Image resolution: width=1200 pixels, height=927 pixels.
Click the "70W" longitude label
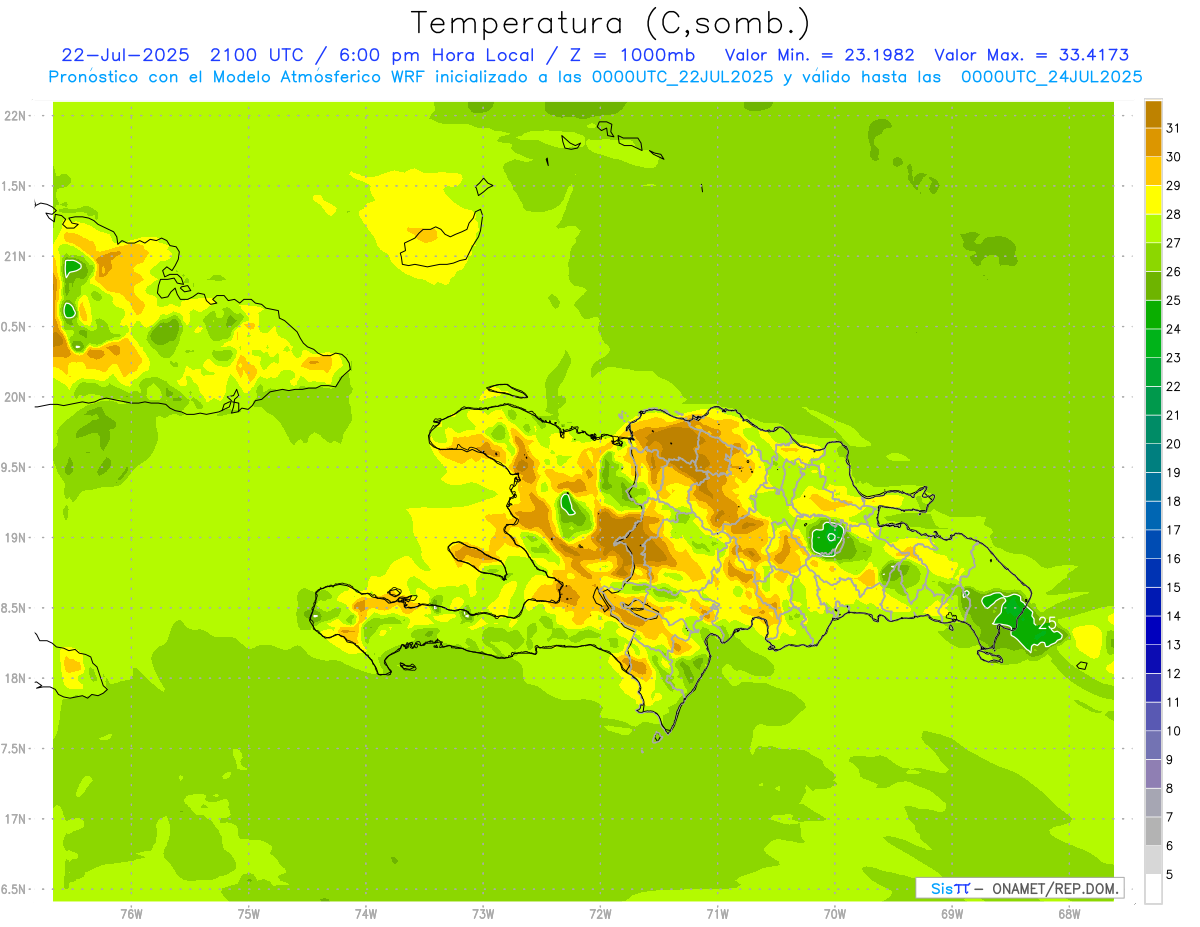click(x=835, y=913)
